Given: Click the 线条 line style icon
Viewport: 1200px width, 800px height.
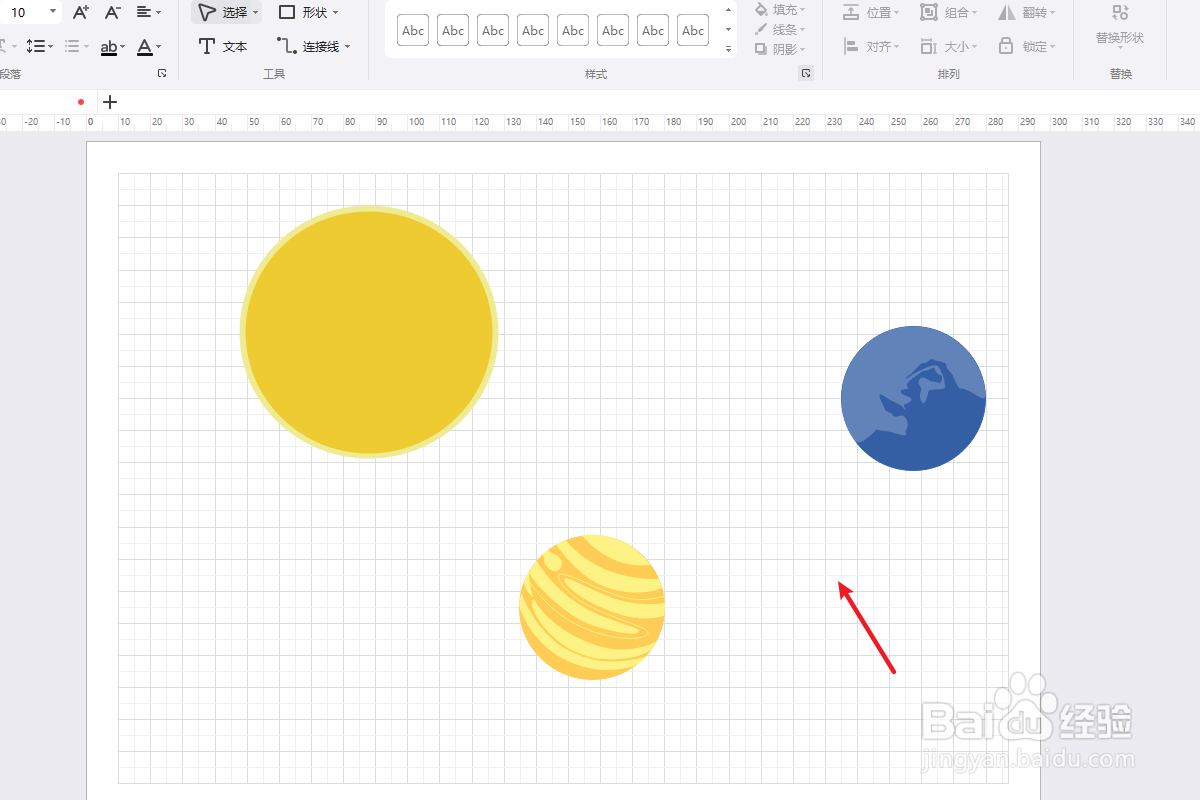Looking at the screenshot, I should click(762, 30).
